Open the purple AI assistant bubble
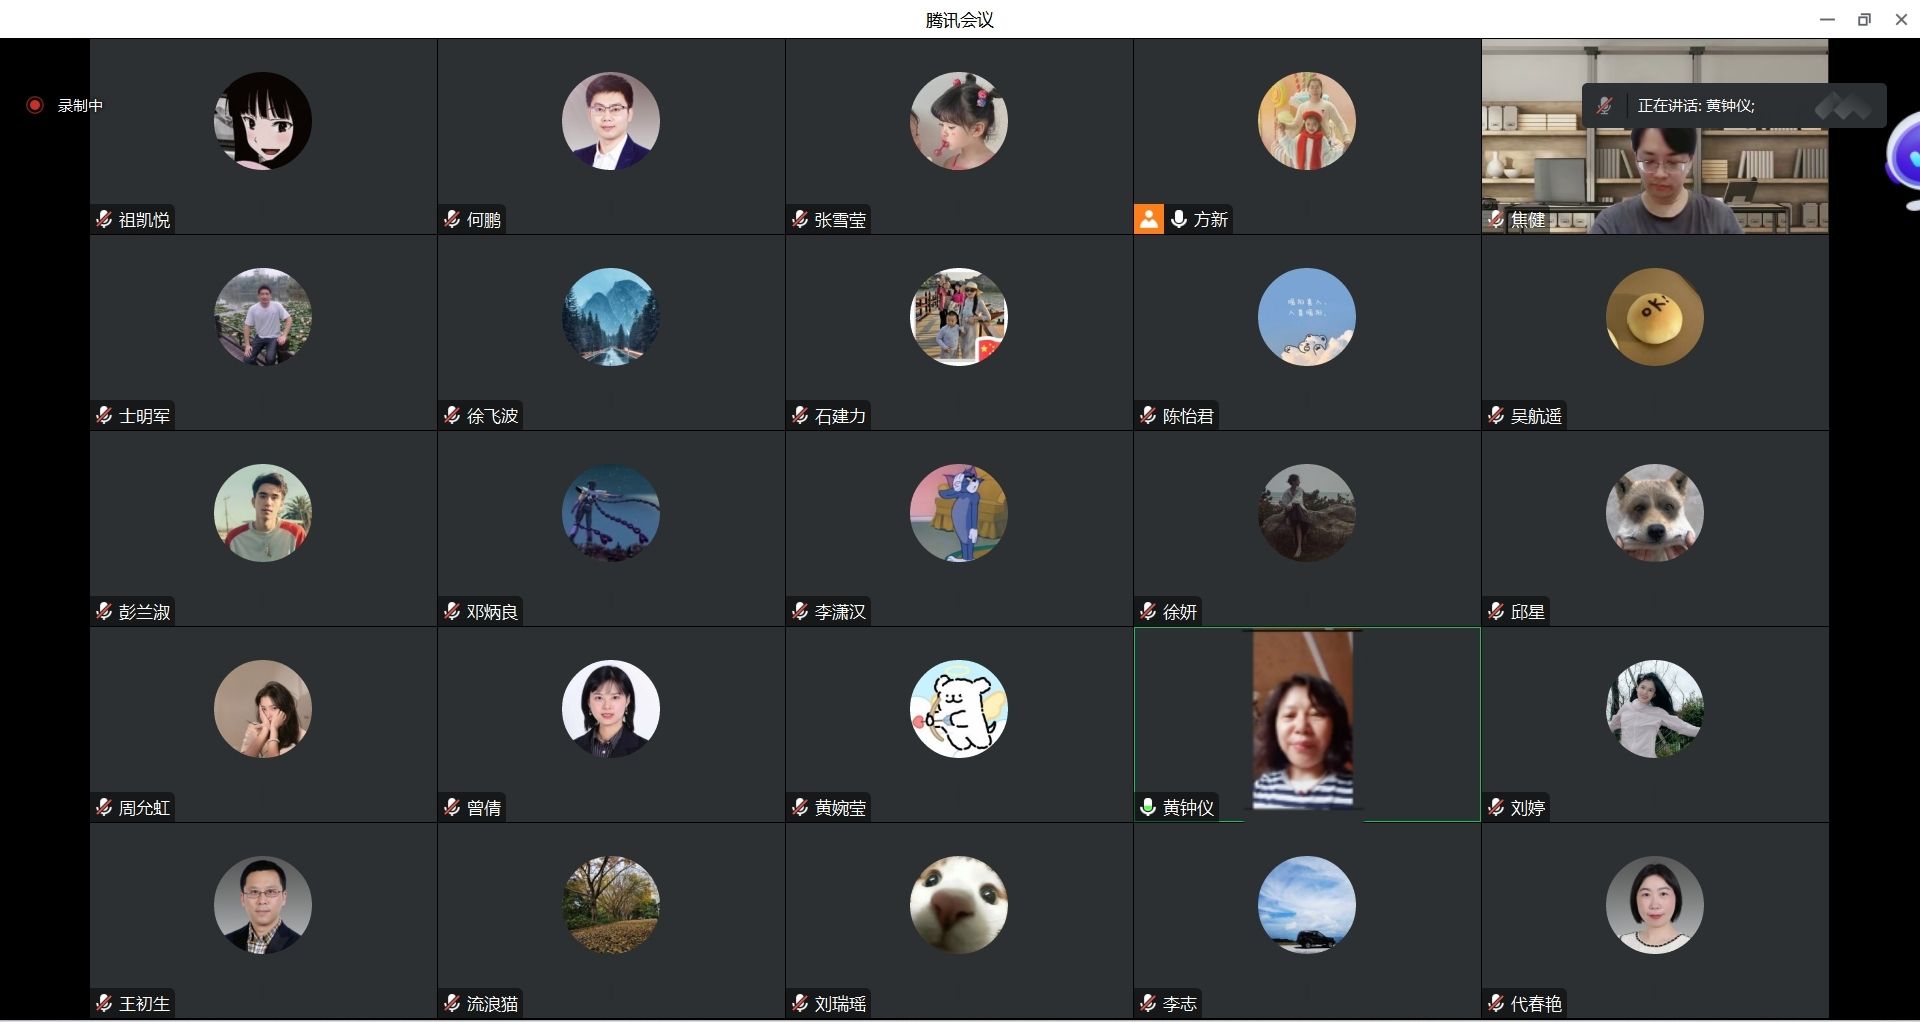This screenshot has width=1920, height=1022. (1904, 160)
